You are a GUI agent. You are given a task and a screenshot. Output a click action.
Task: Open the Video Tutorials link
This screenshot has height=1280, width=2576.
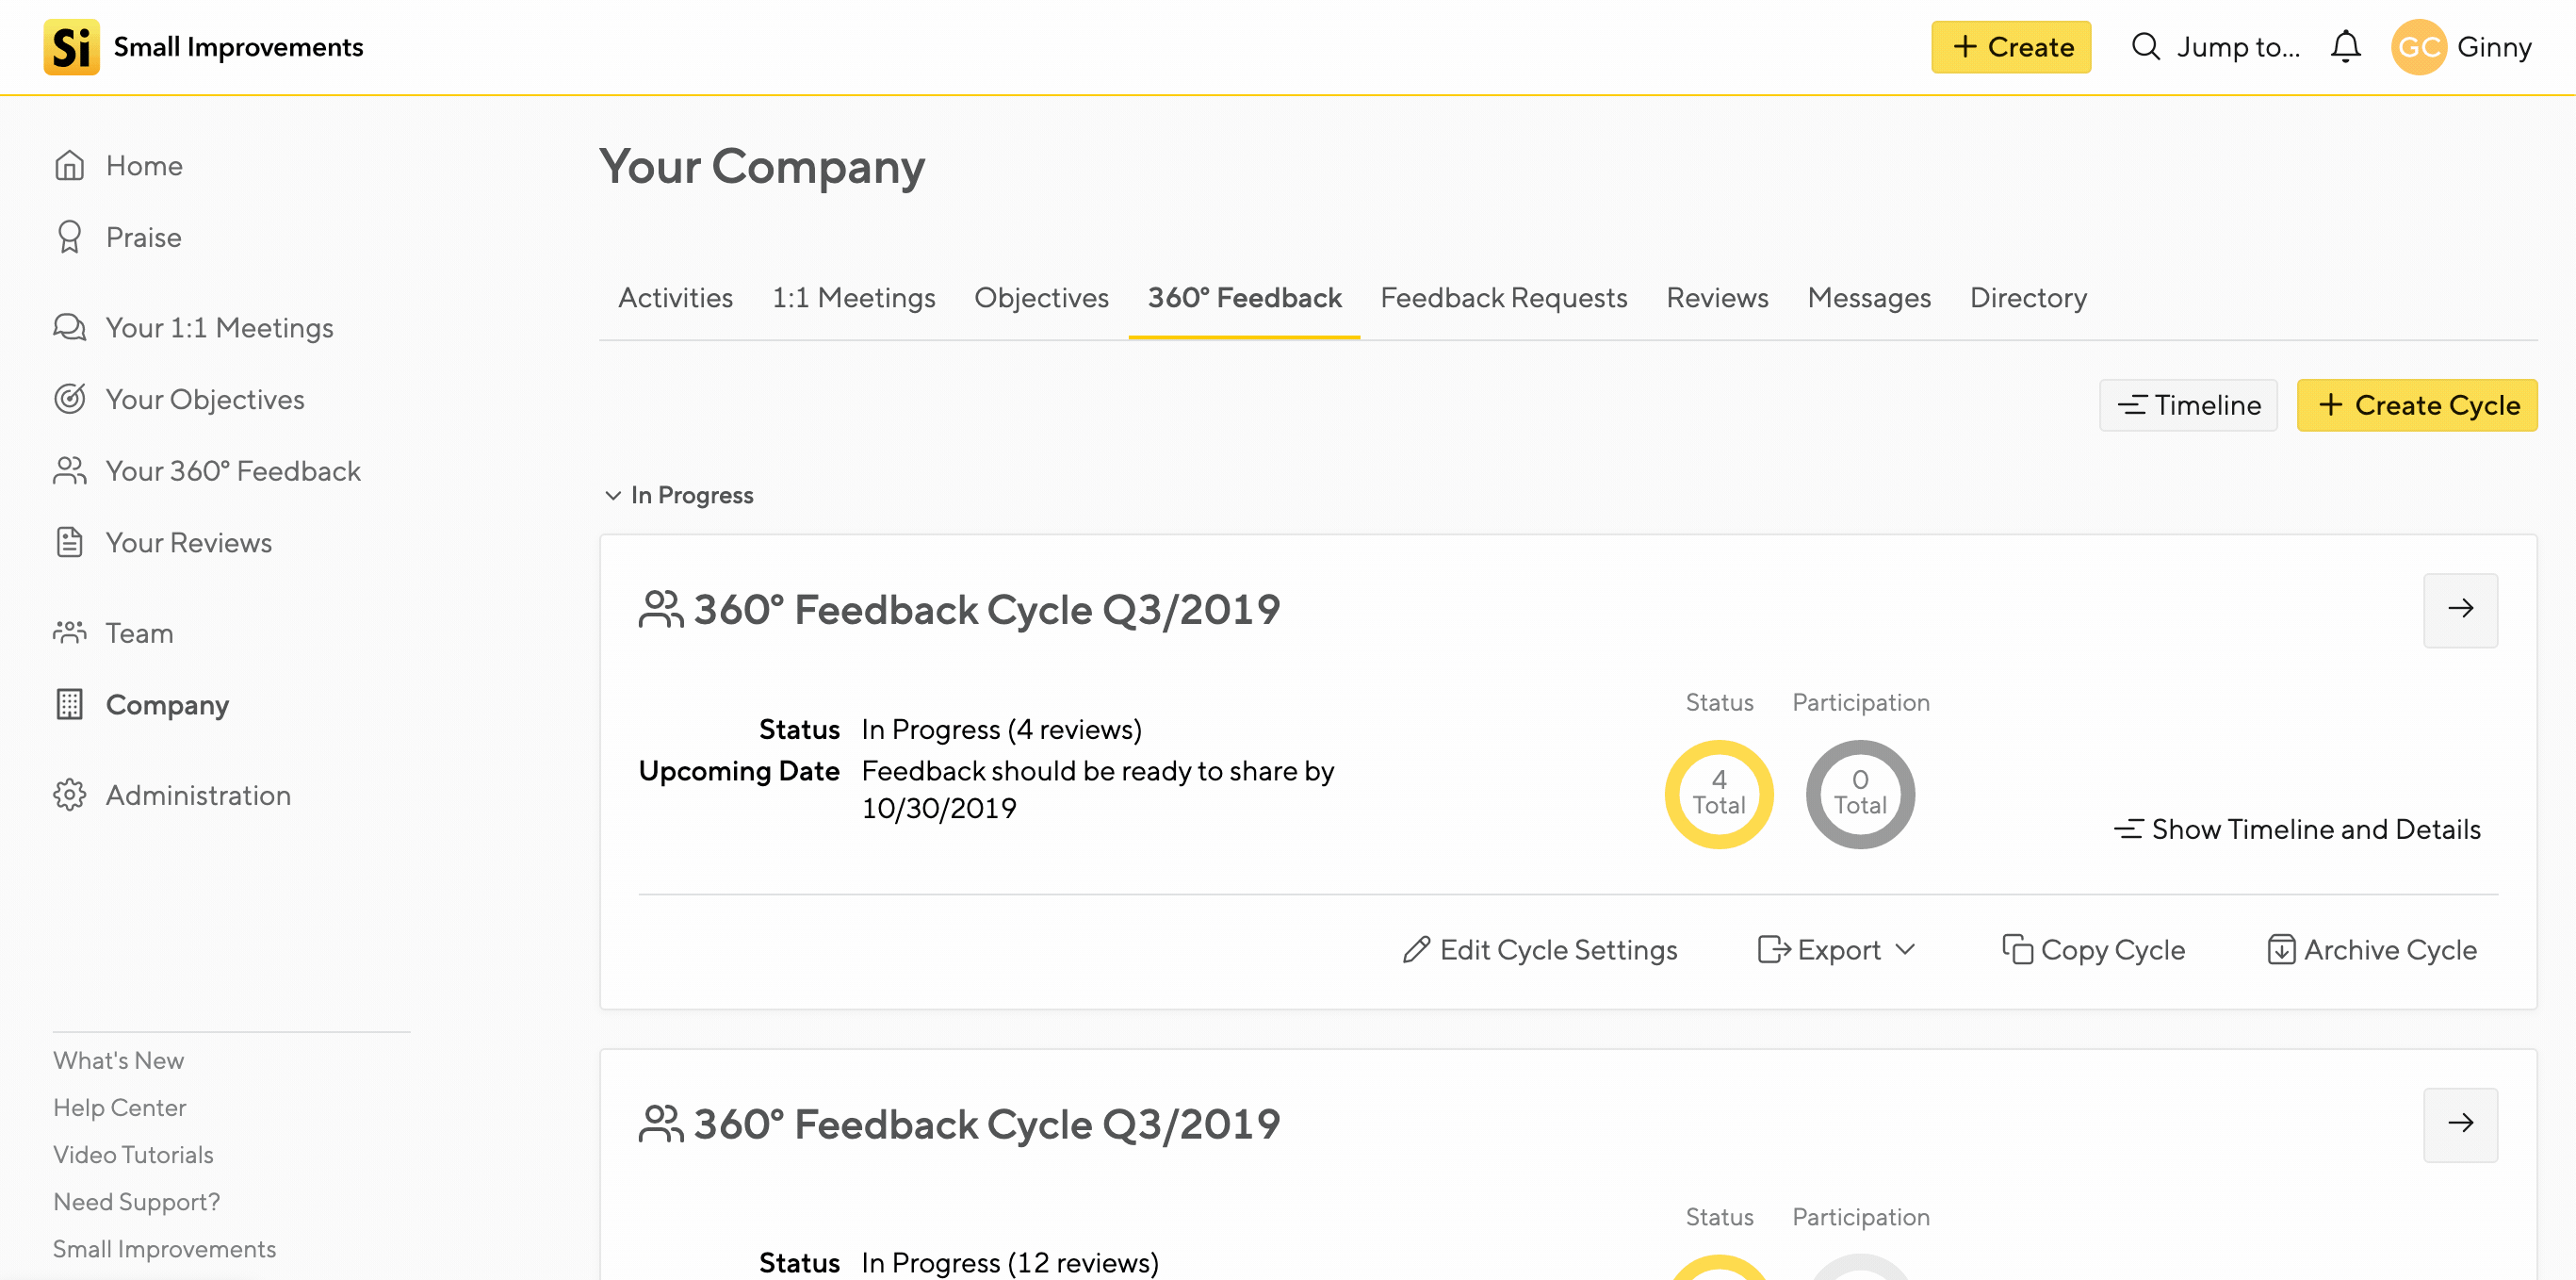tap(133, 1154)
